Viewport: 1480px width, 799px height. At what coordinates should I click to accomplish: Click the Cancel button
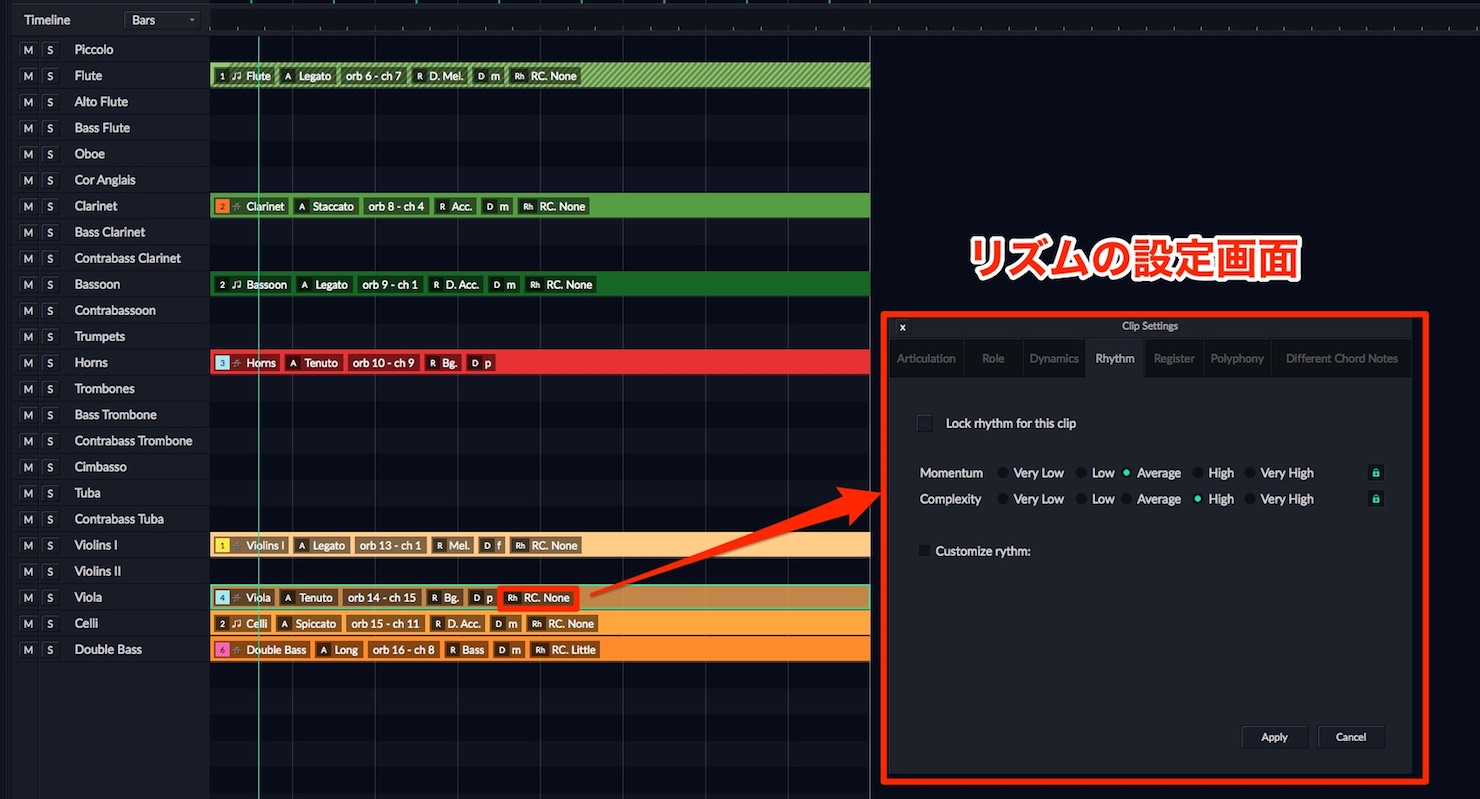[1351, 737]
